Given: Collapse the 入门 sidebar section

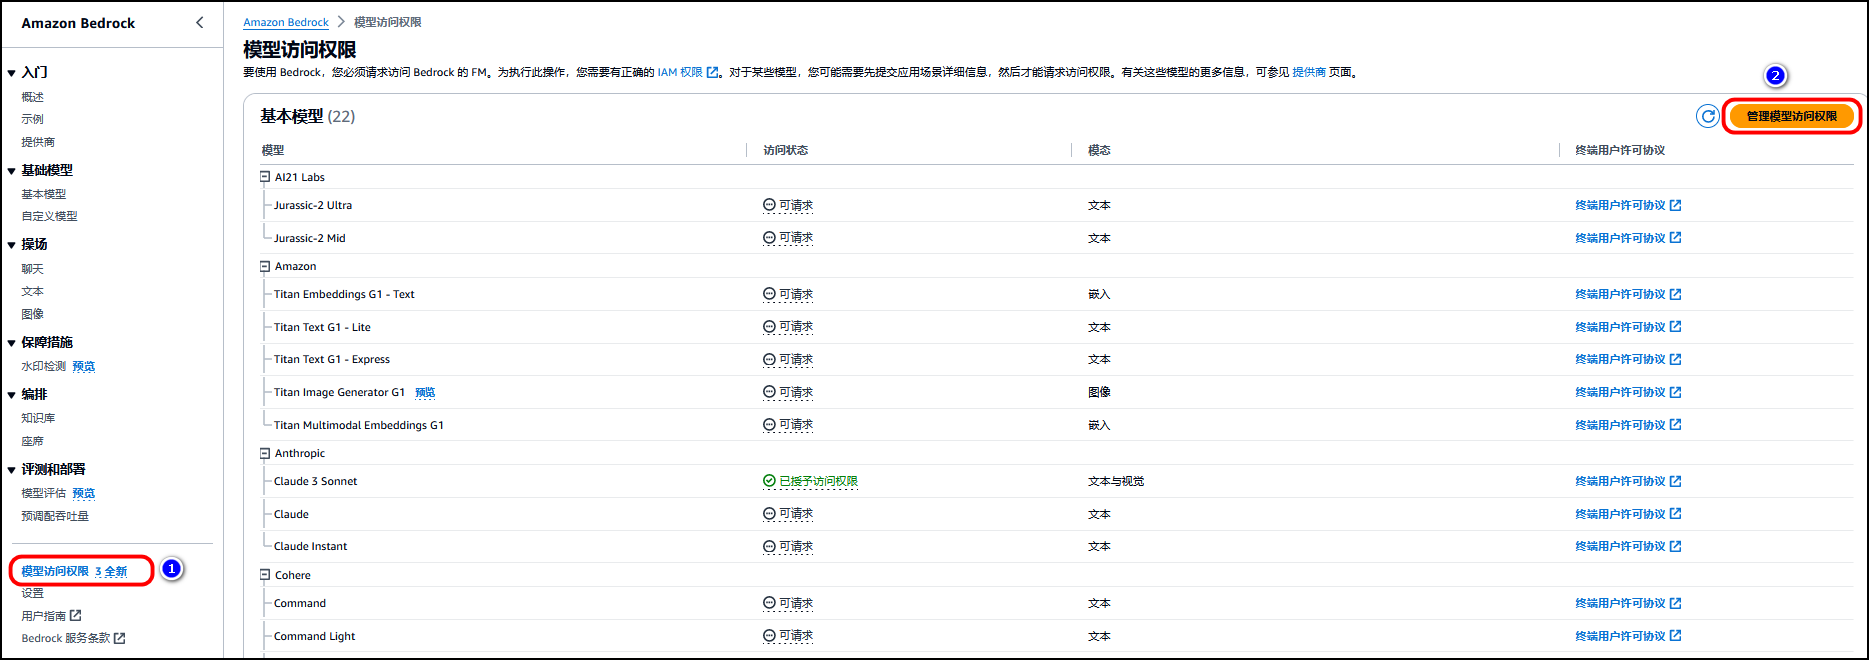Looking at the screenshot, I should click(11, 73).
